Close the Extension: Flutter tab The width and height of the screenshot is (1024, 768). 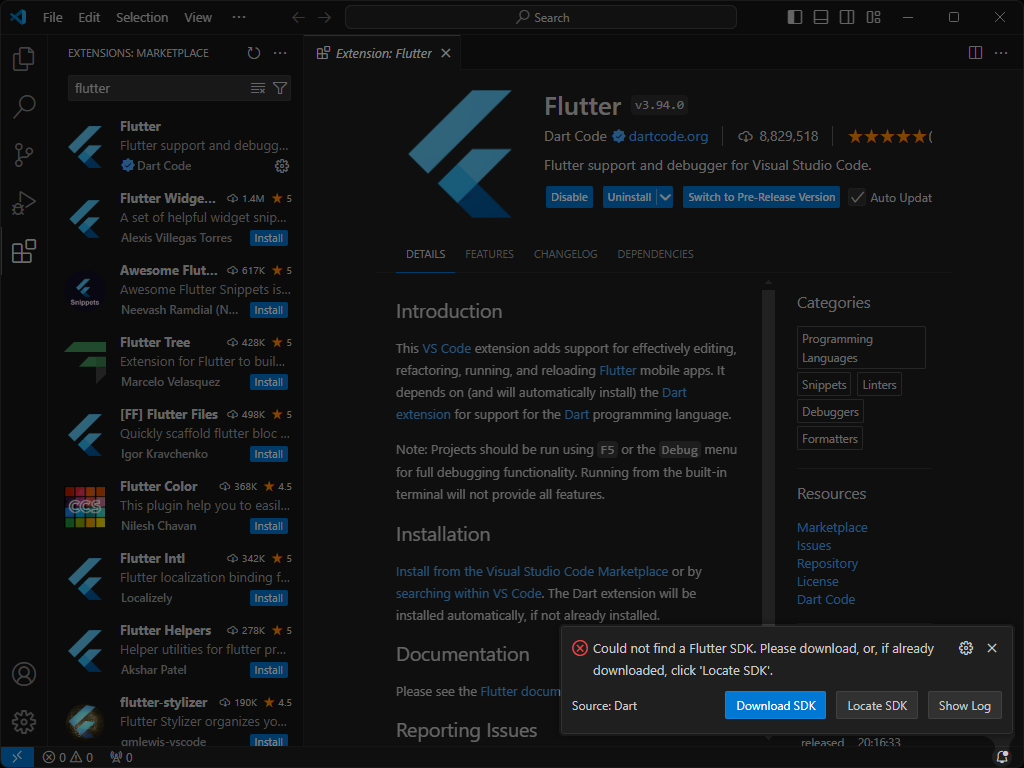pos(446,53)
